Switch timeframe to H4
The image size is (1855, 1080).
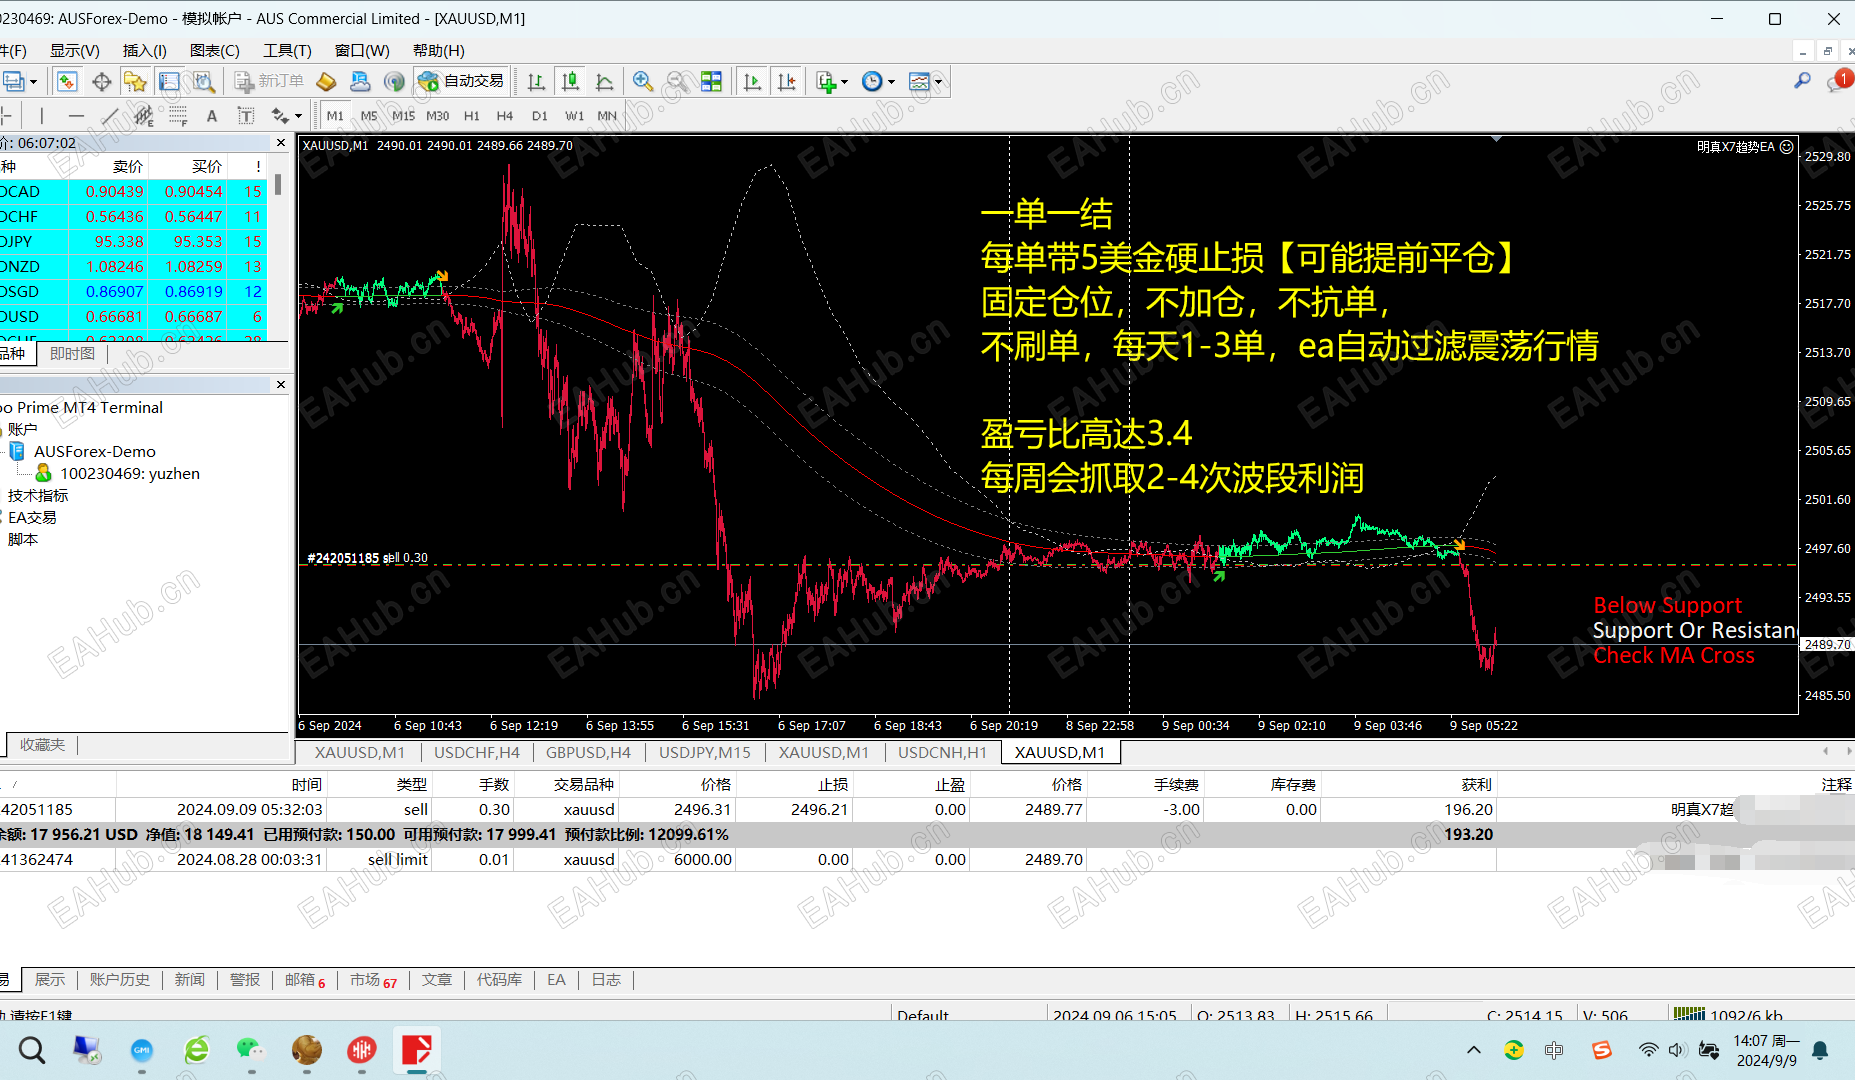point(505,116)
